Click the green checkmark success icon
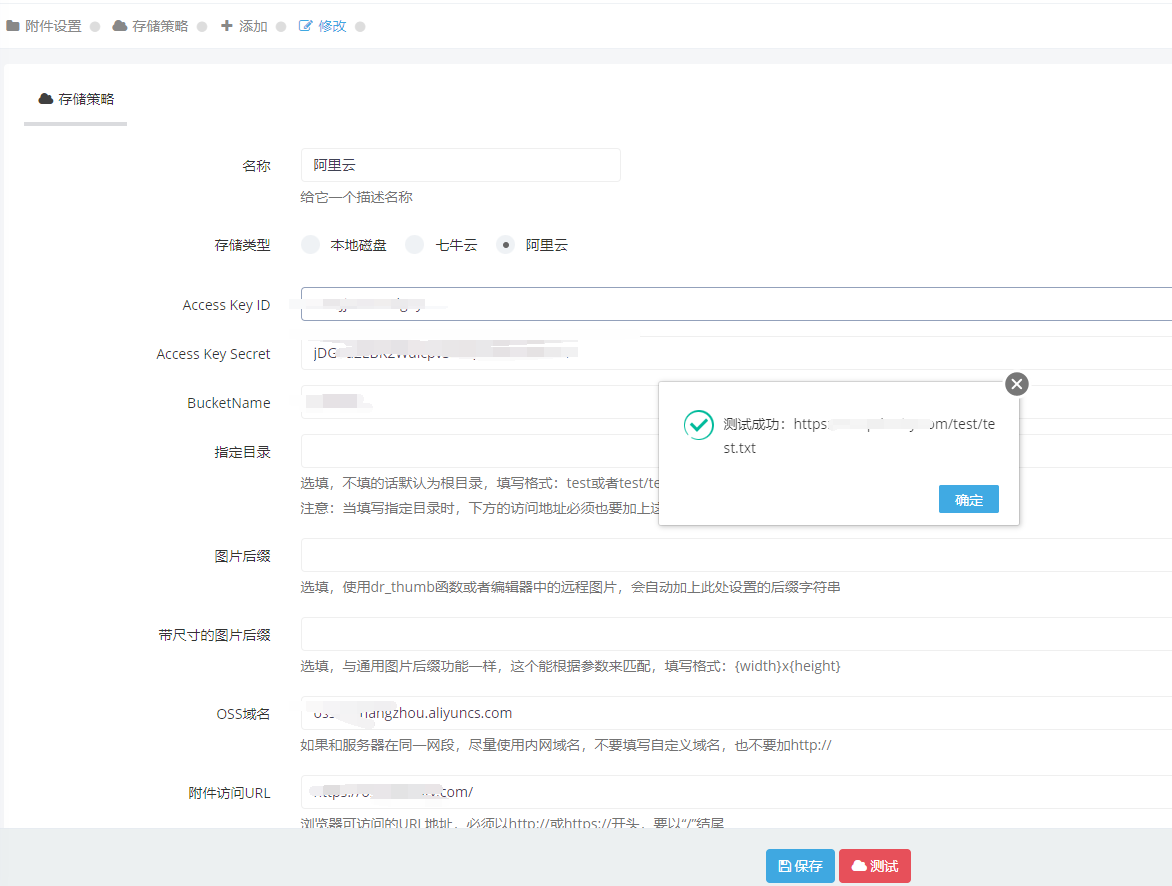The image size is (1172, 886). click(698, 425)
